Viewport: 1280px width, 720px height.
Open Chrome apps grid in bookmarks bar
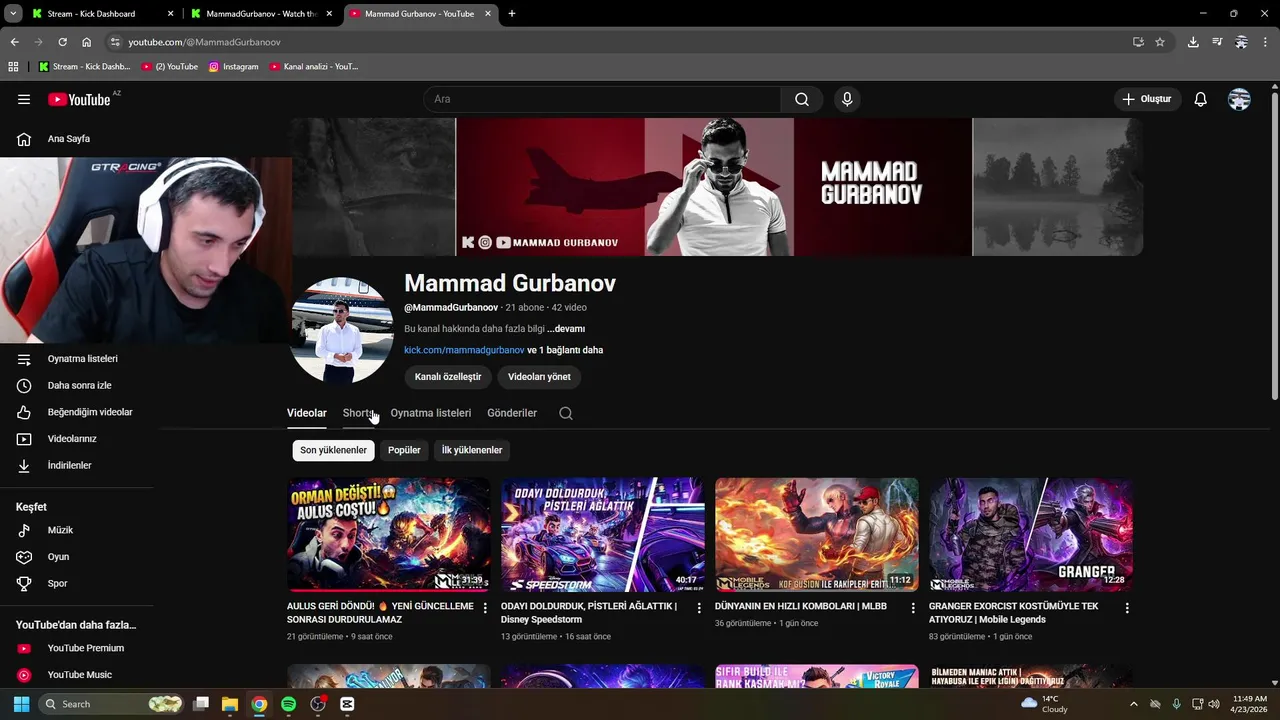coord(13,67)
